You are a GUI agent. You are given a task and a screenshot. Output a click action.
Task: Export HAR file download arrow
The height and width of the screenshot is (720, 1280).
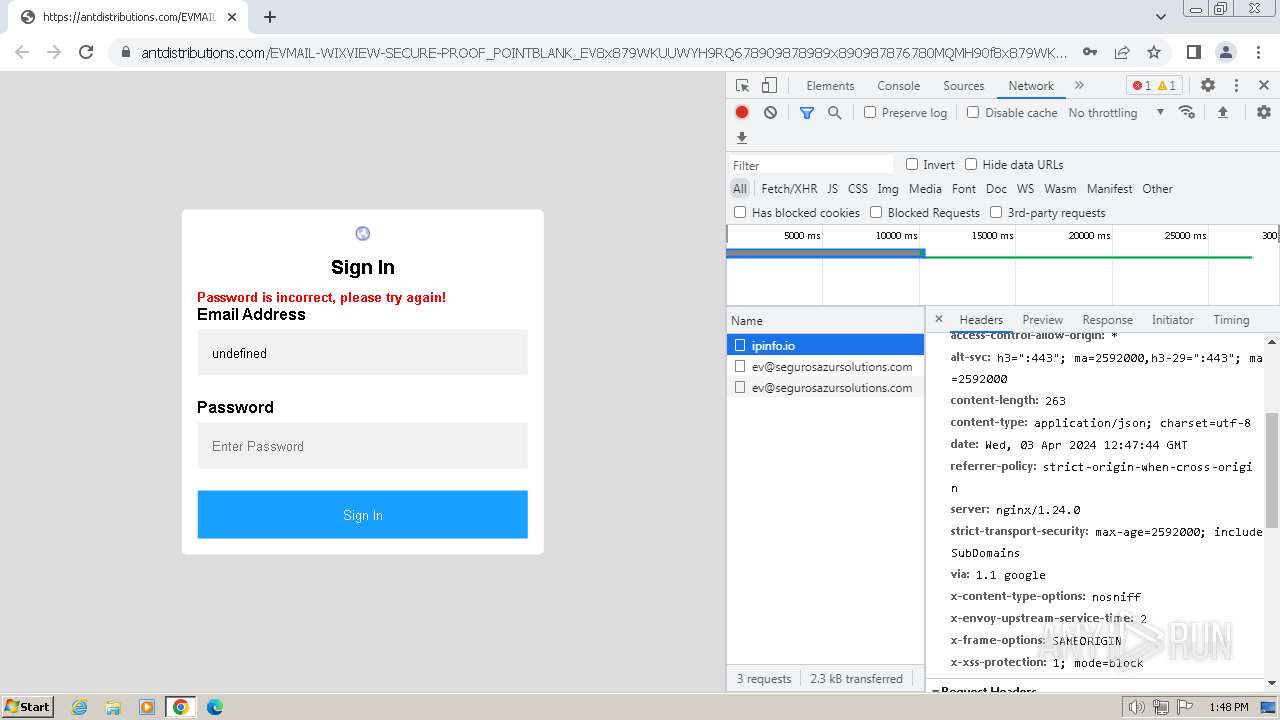pos(742,138)
